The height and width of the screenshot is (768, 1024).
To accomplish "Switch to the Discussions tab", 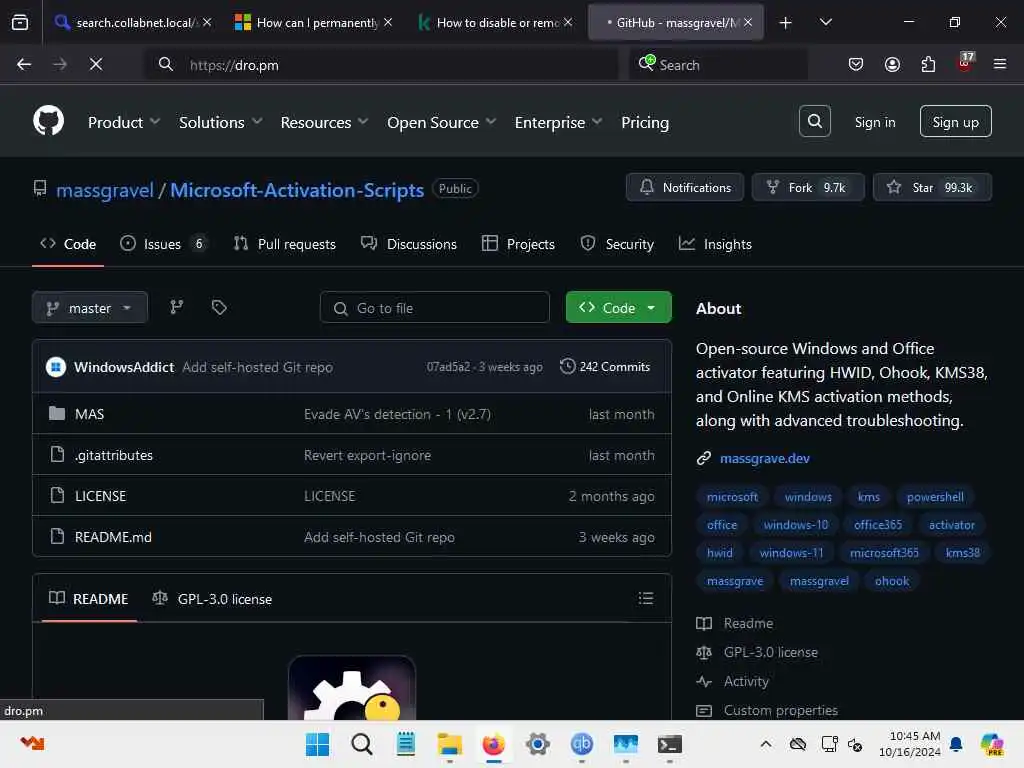I will [x=409, y=244].
